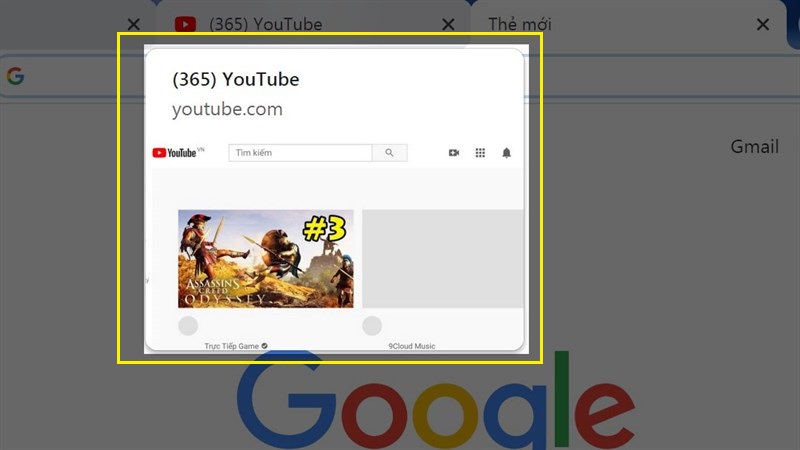Click the blank gray video placeholder thumbnail

[x=443, y=259]
